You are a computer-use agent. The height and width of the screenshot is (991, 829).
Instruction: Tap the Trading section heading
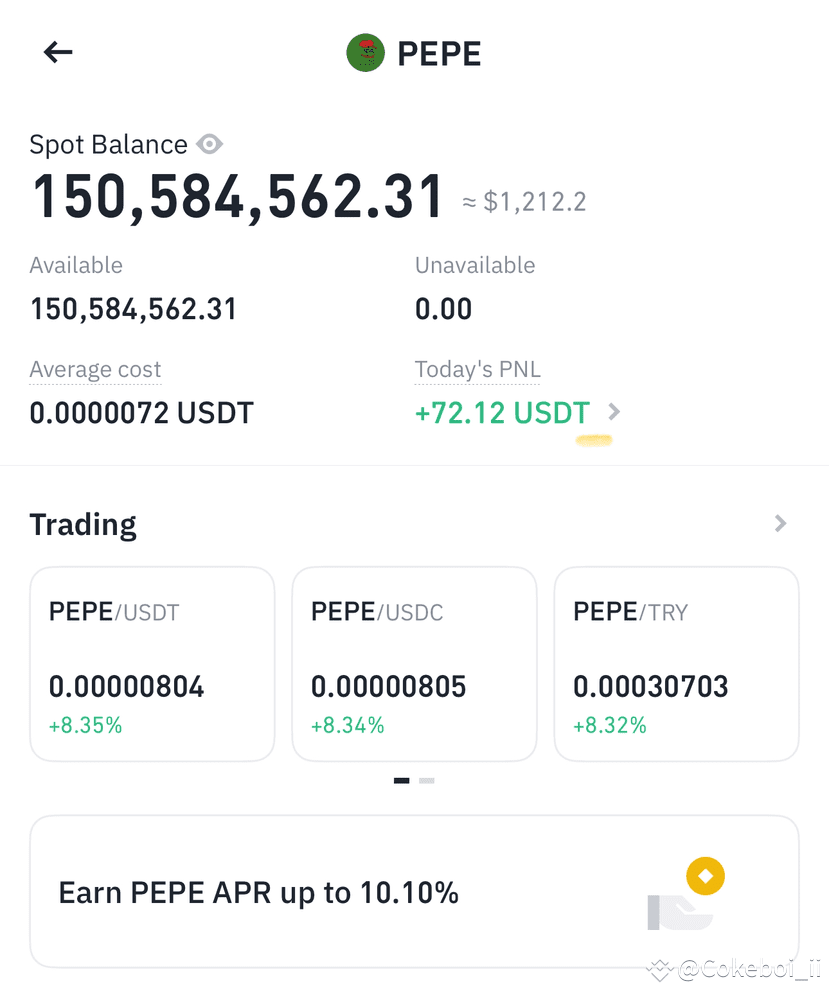click(83, 525)
